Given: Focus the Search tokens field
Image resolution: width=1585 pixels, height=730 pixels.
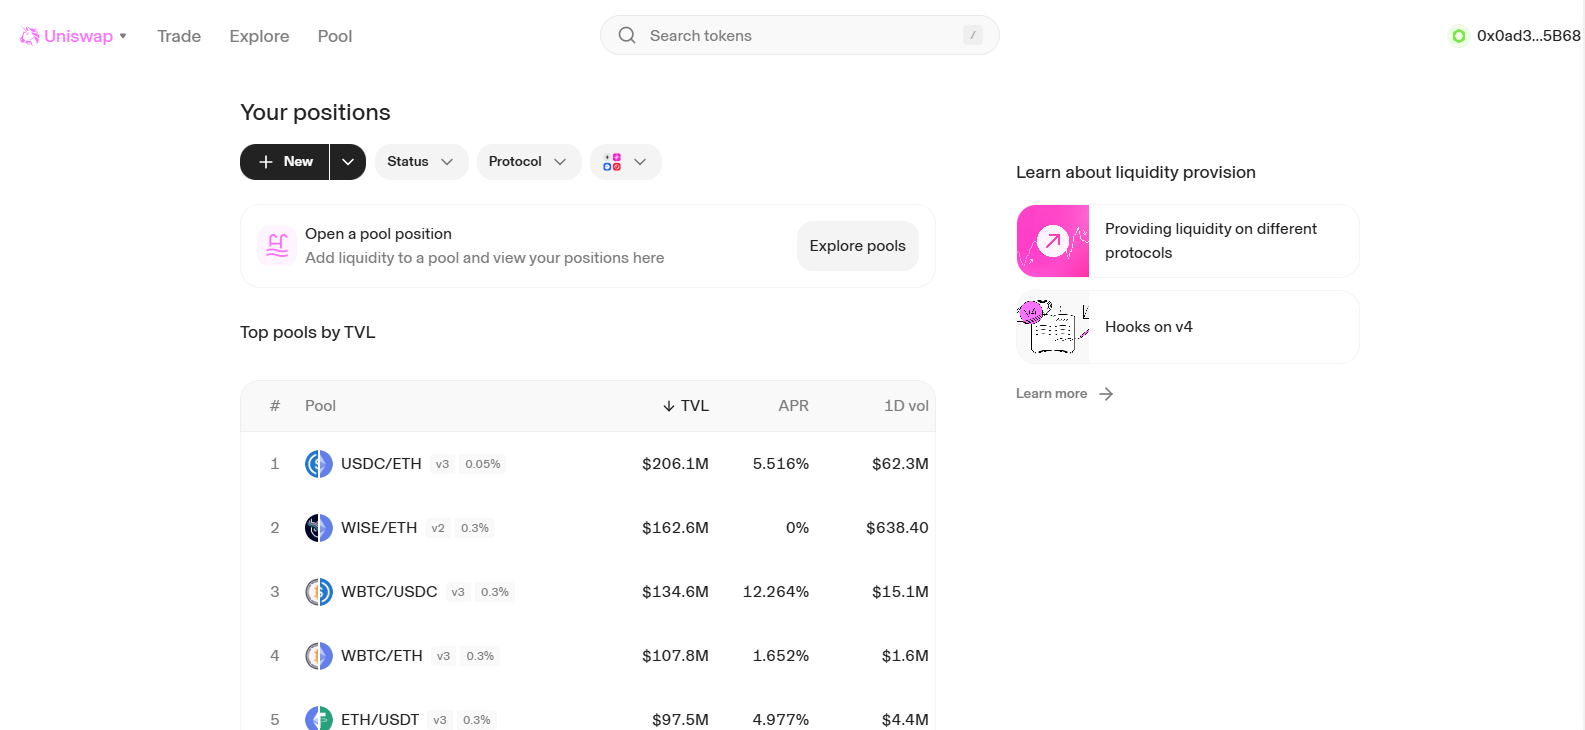Looking at the screenshot, I should tap(800, 35).
